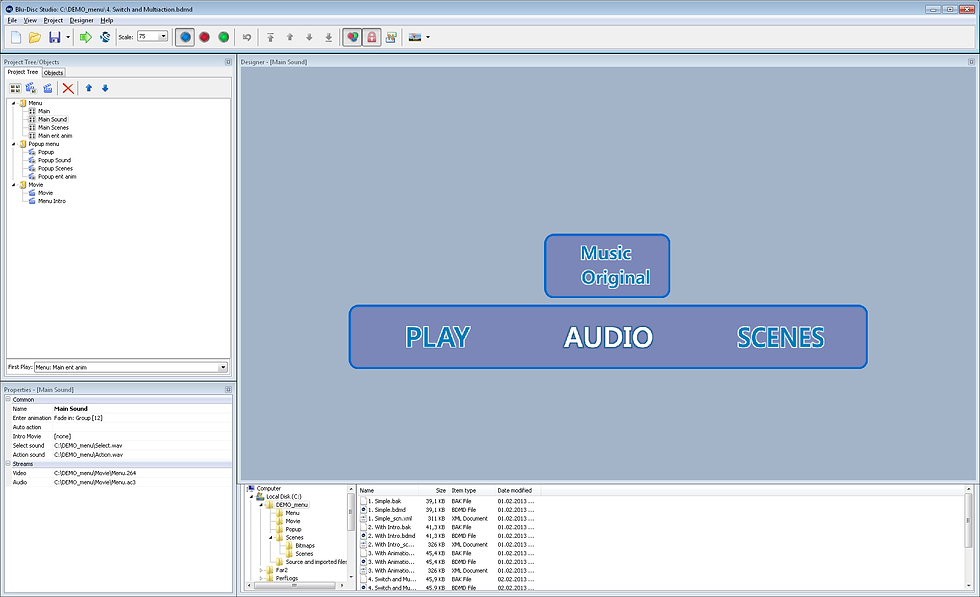
Task: Move object up one level in the toolbar
Action: pyautogui.click(x=290, y=38)
